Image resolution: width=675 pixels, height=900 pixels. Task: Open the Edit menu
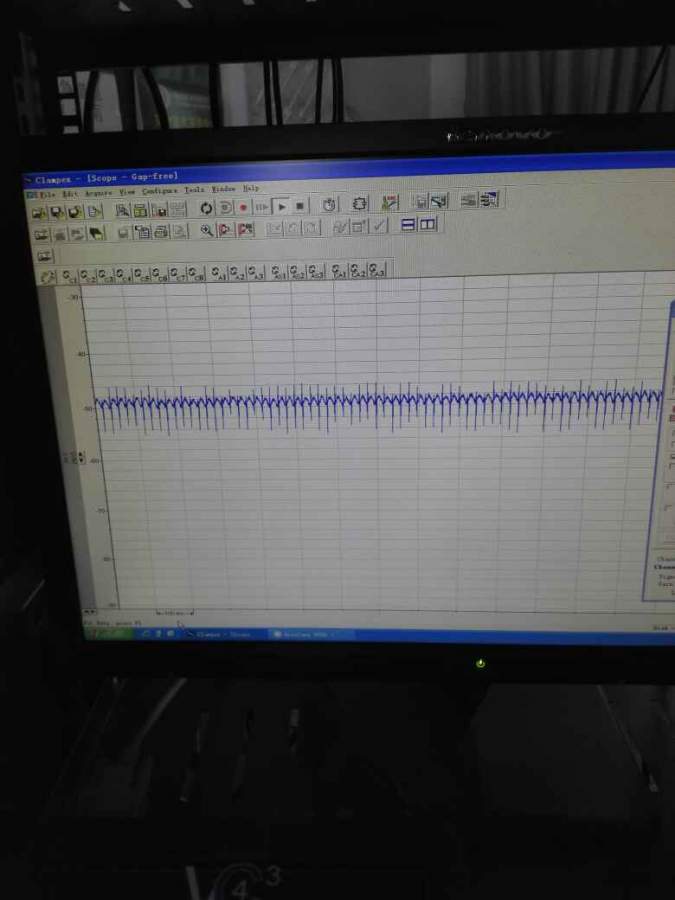[x=69, y=193]
